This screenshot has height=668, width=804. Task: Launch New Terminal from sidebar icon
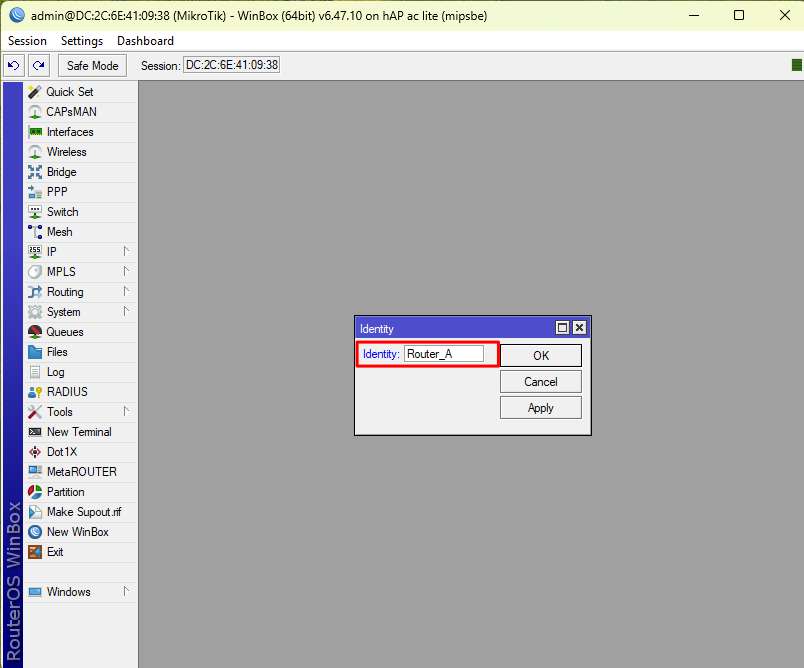pyautogui.click(x=35, y=432)
